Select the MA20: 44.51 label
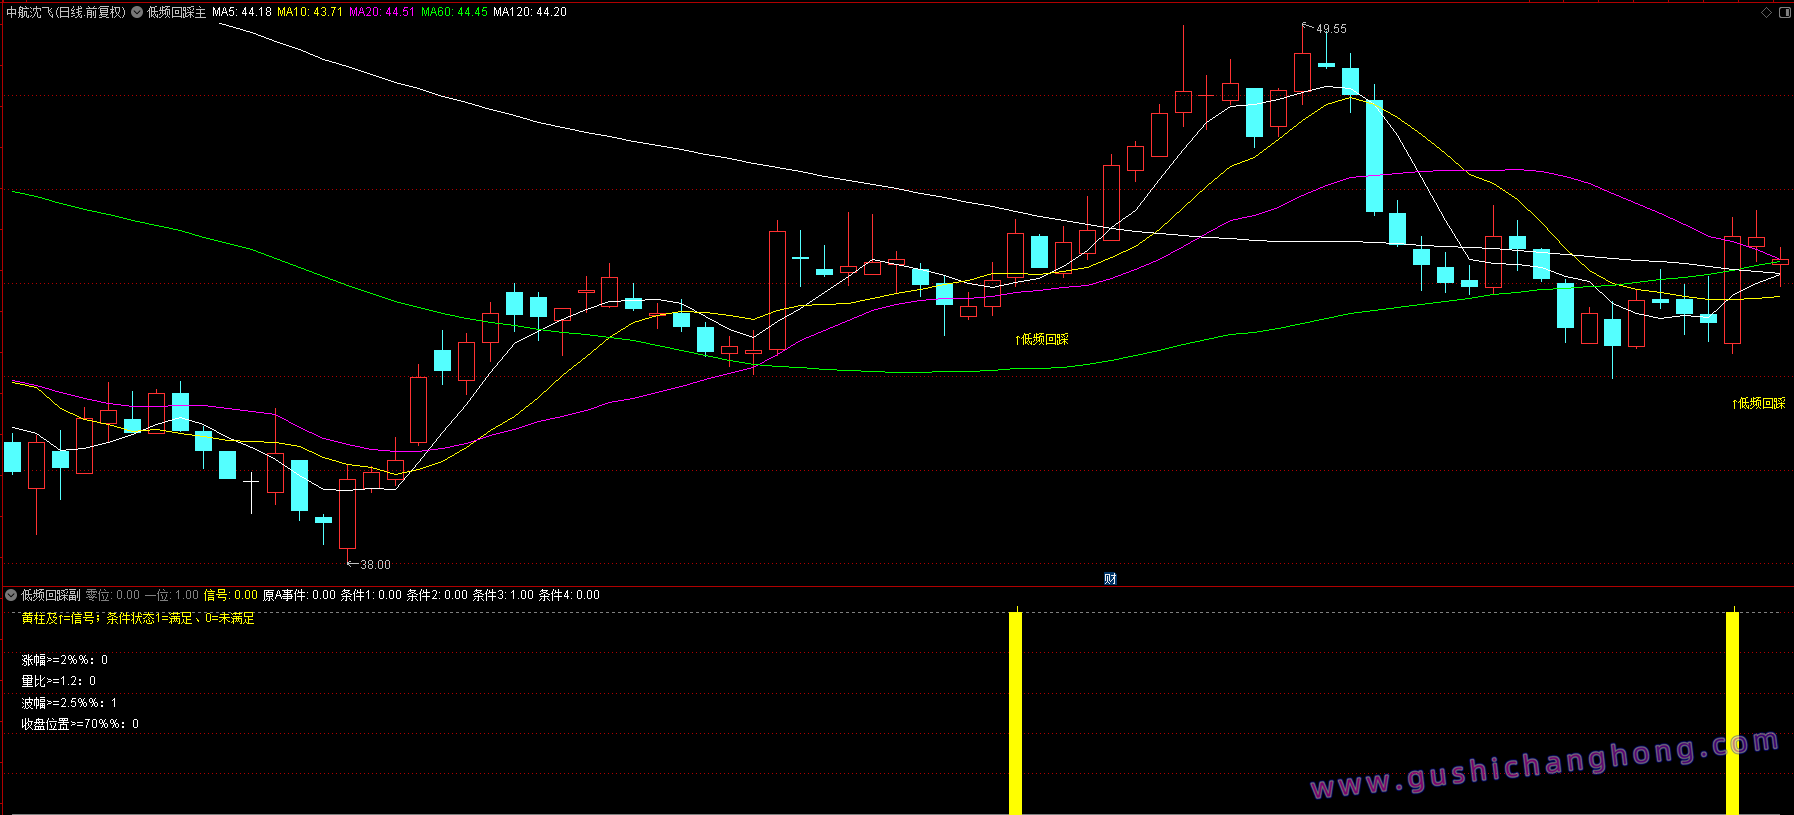This screenshot has height=815, width=1794. (382, 12)
